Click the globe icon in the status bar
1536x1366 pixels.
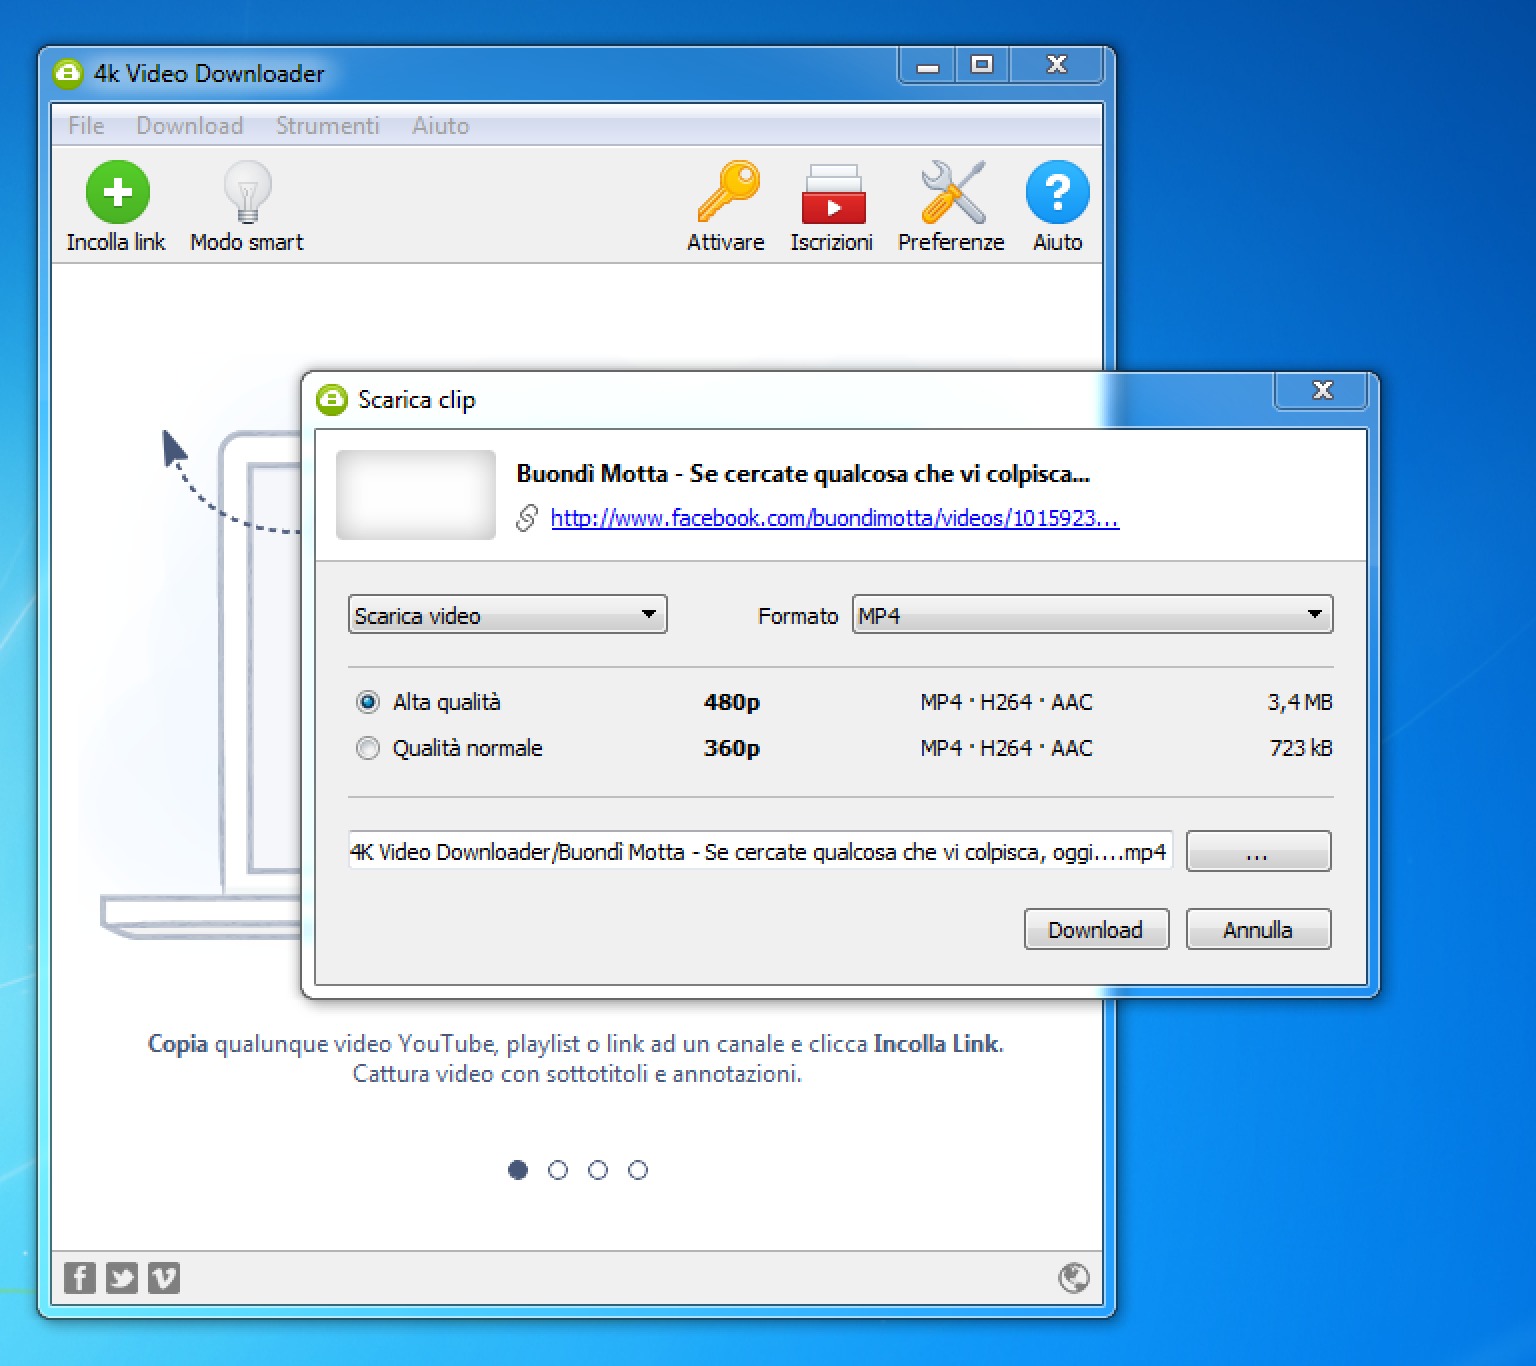pos(1074,1277)
